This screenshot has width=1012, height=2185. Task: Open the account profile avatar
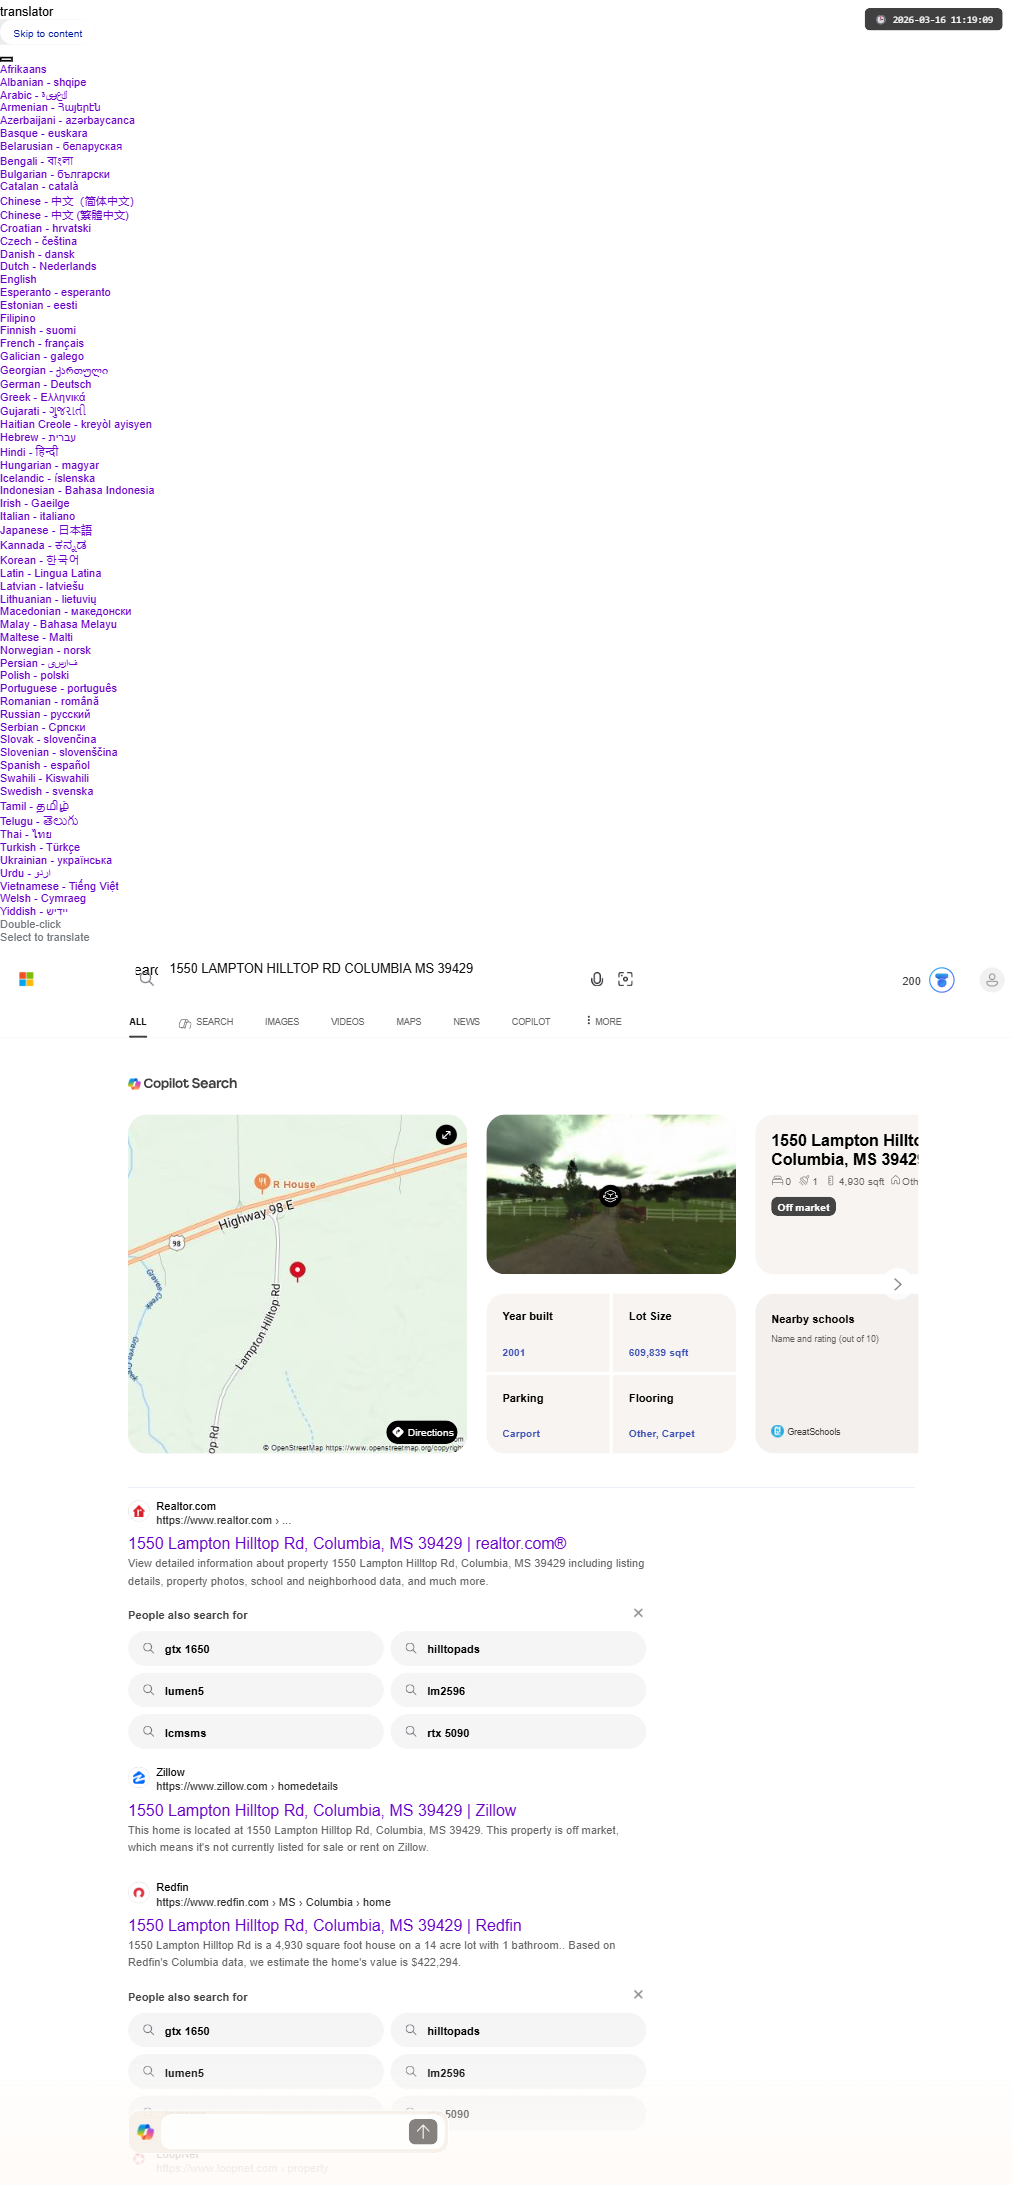coord(992,980)
